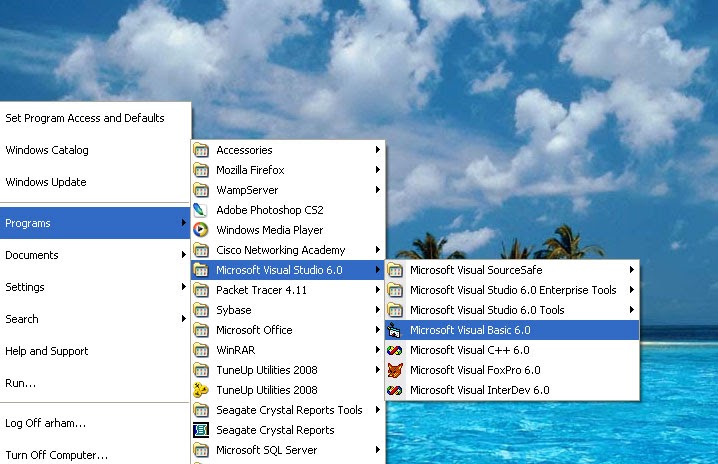Screen dimensions: 718x464
Task: Click the Cisco Networking Academy folder icon
Action: click(201, 250)
